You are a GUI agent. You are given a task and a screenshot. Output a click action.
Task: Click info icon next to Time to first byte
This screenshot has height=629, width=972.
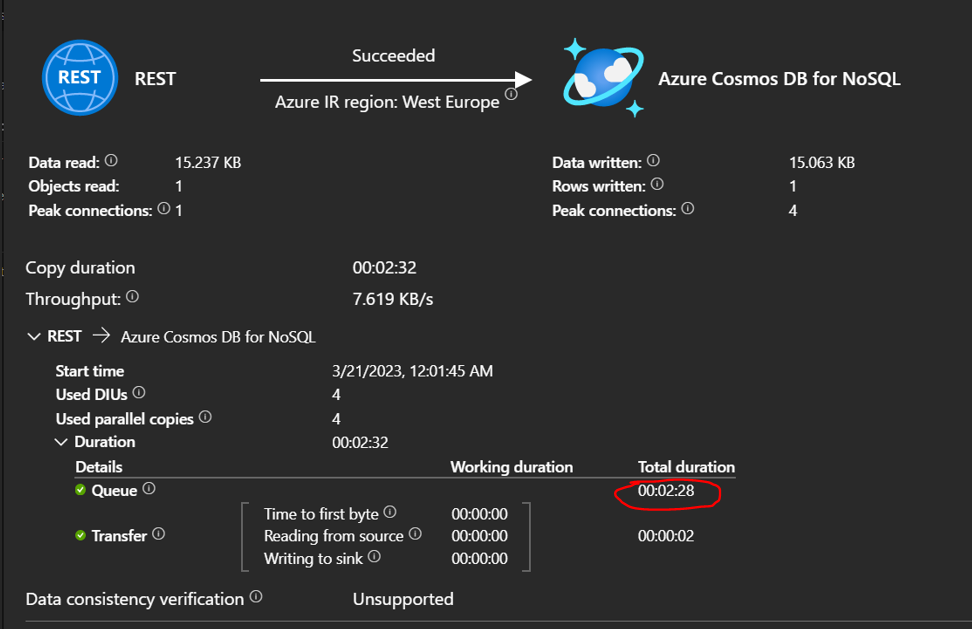[390, 512]
